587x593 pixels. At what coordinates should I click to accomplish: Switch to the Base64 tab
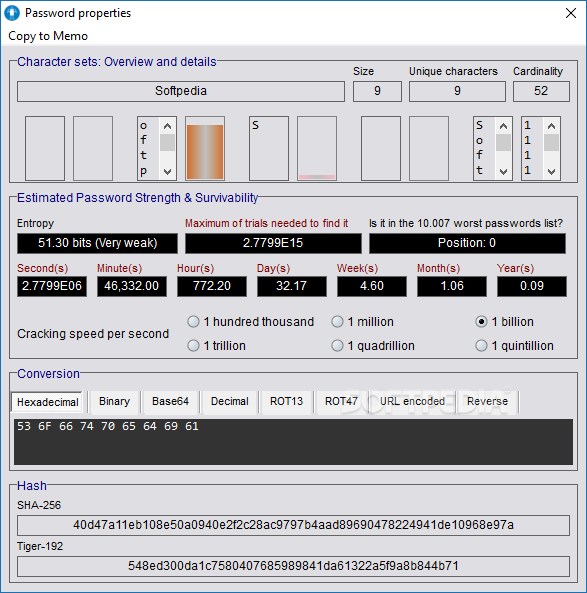pyautogui.click(x=170, y=402)
